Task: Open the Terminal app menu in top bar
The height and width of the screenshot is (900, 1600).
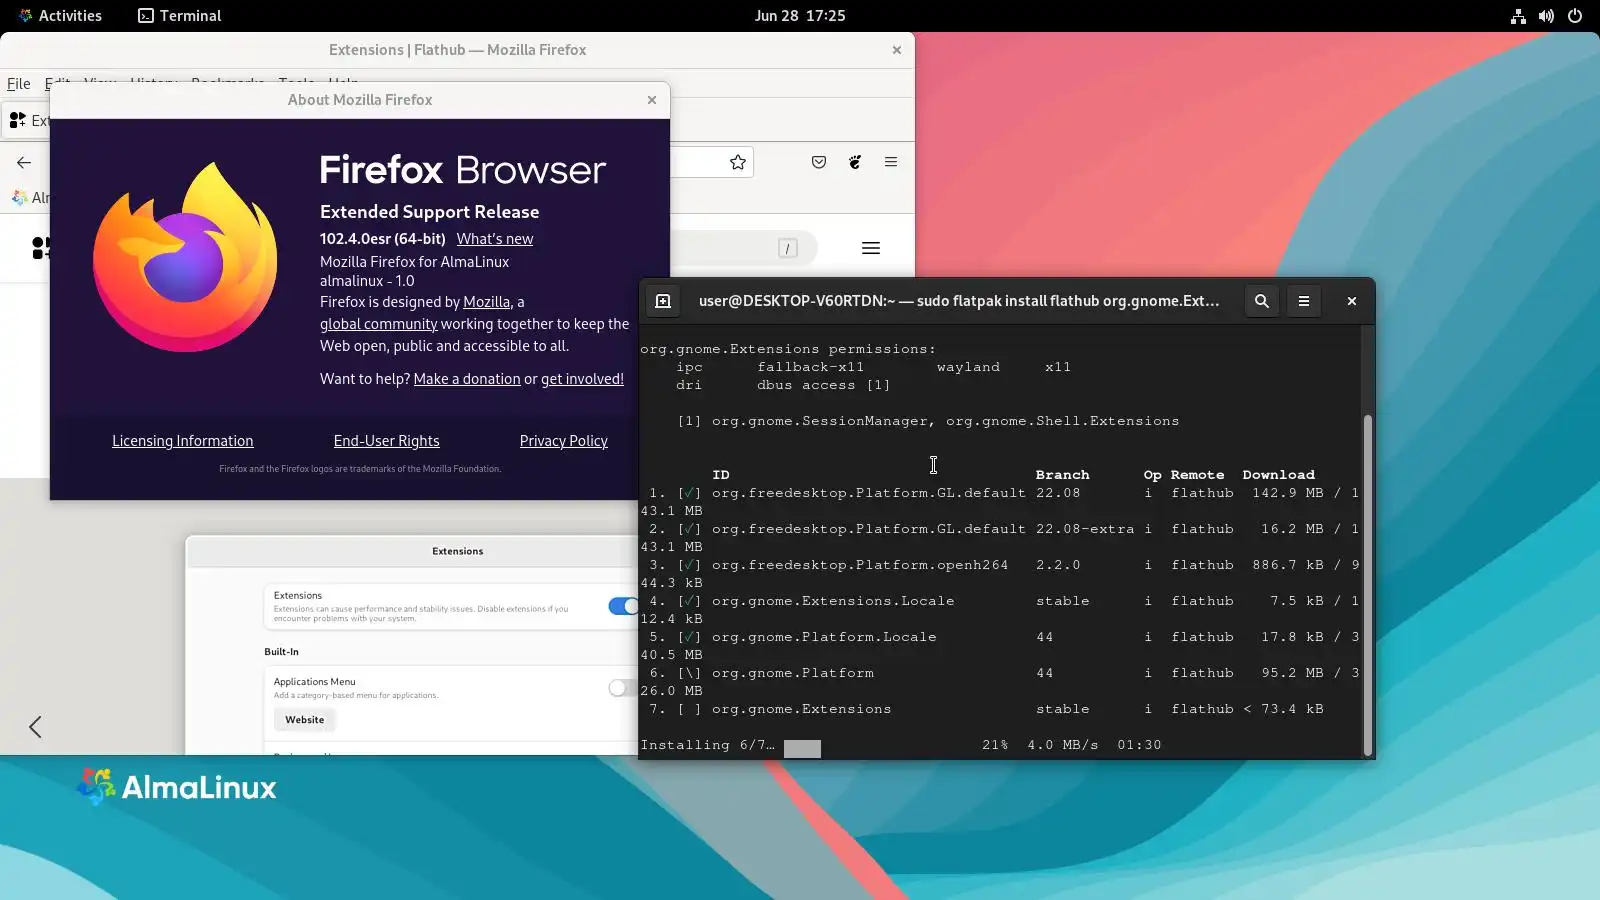Action: tap(180, 16)
